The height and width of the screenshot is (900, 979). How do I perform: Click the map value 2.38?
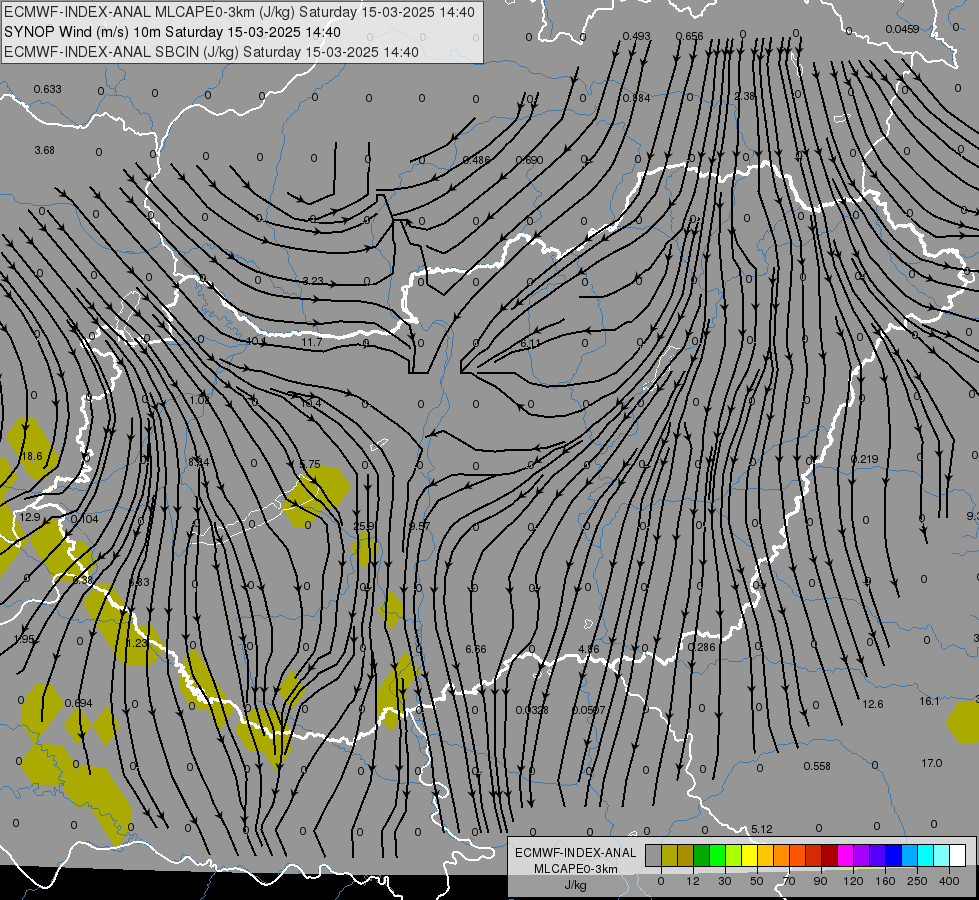(744, 96)
